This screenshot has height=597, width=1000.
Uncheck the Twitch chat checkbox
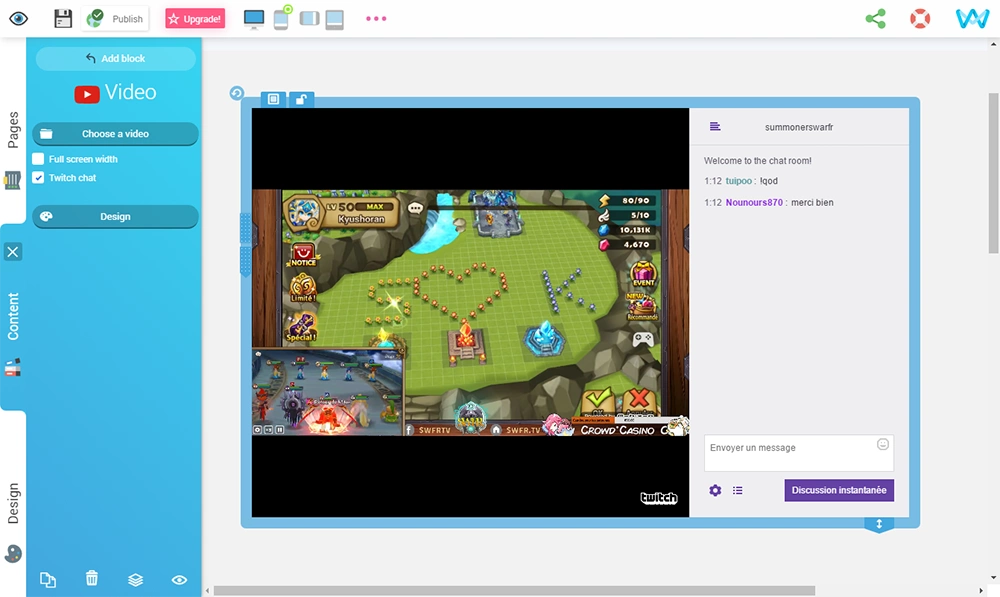(x=38, y=177)
